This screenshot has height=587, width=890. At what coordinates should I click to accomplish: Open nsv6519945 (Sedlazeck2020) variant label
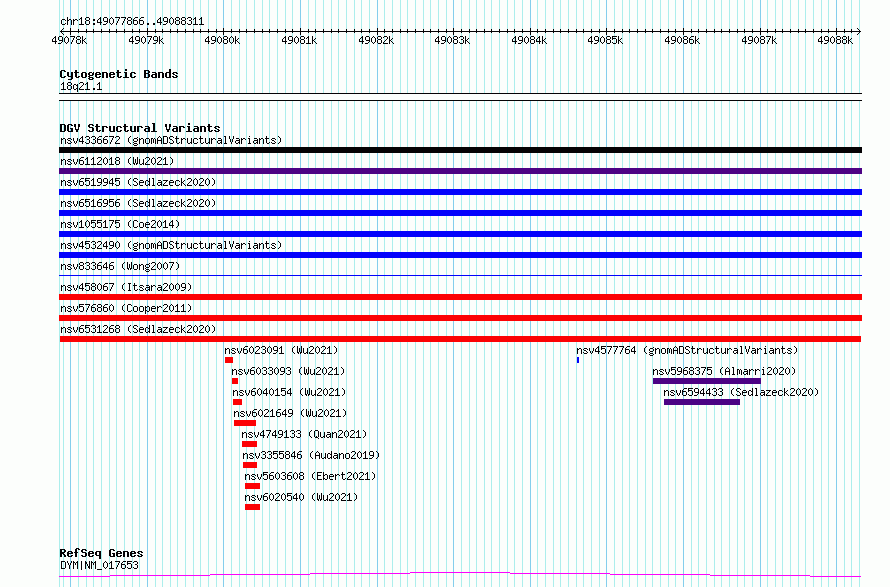coord(138,182)
